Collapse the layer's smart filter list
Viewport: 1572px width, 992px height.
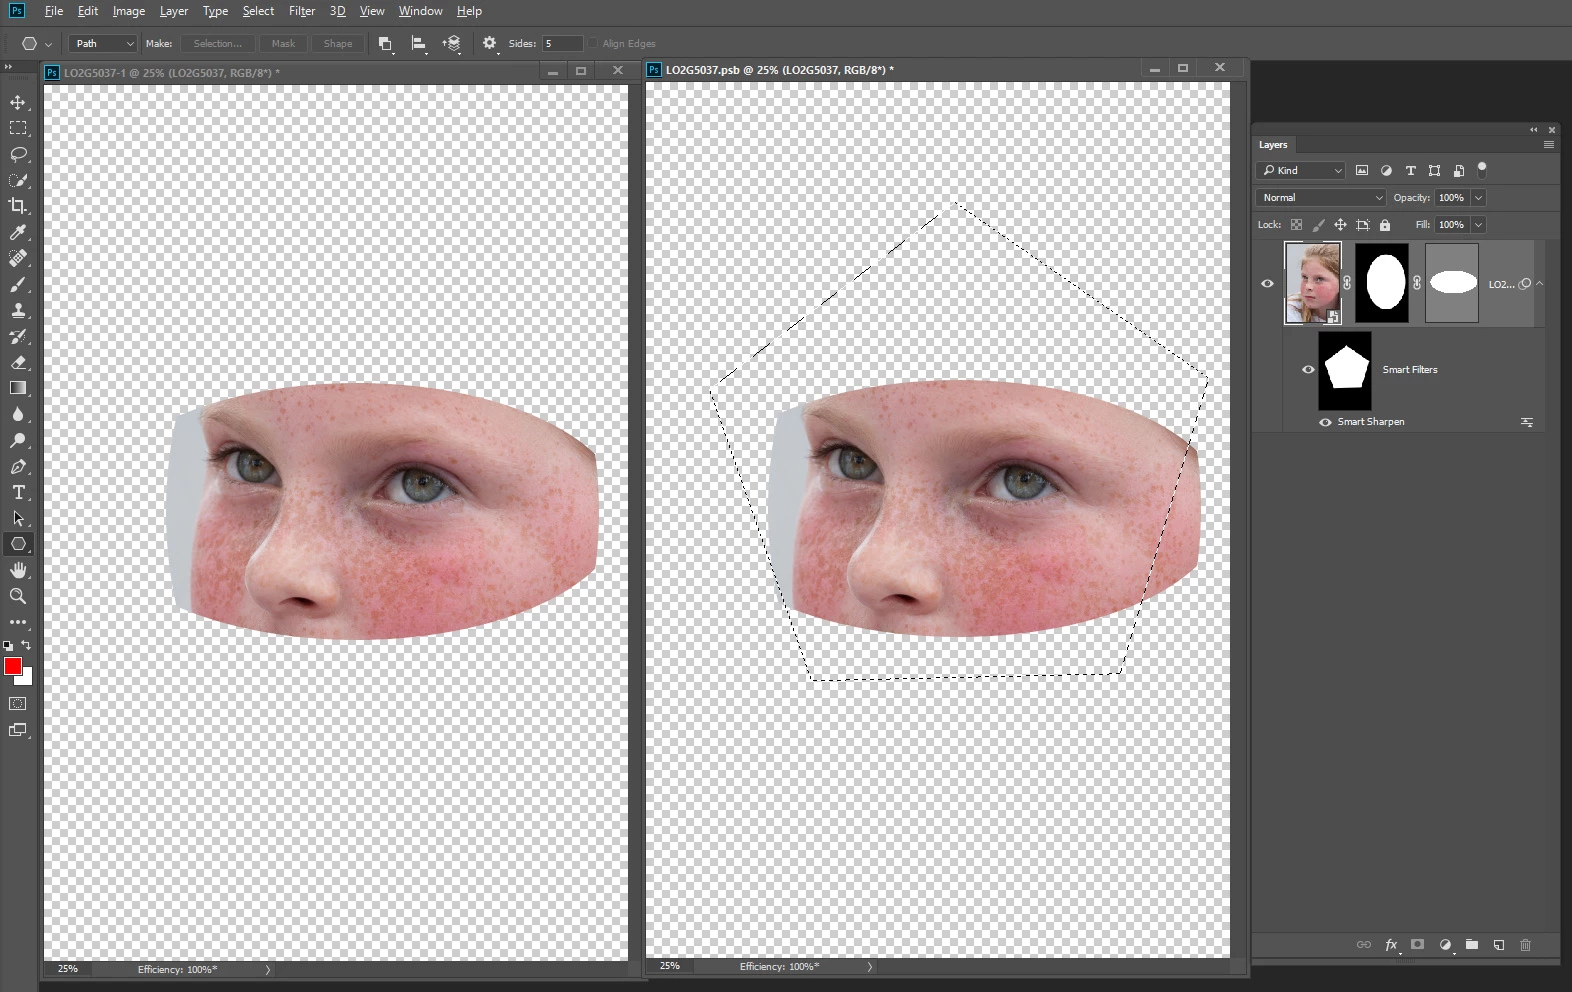click(x=1540, y=283)
